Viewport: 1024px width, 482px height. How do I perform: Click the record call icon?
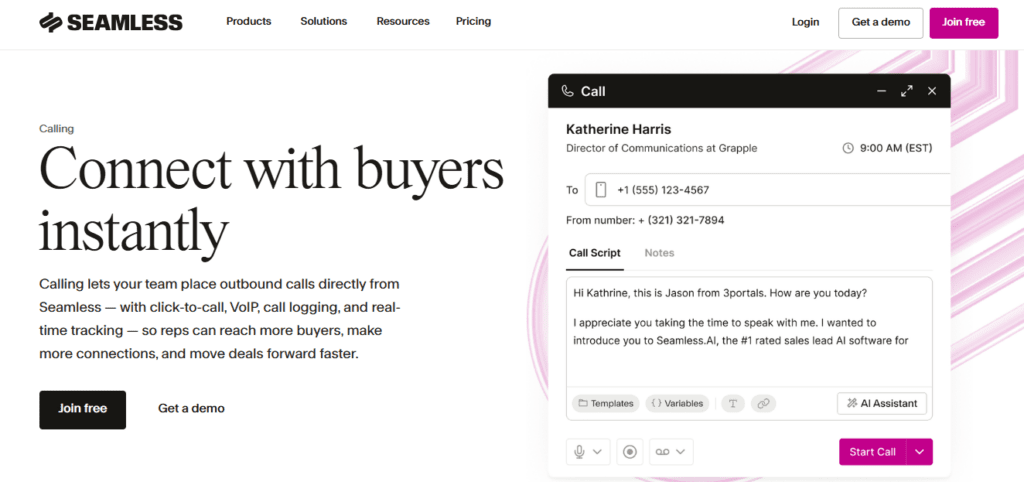629,452
